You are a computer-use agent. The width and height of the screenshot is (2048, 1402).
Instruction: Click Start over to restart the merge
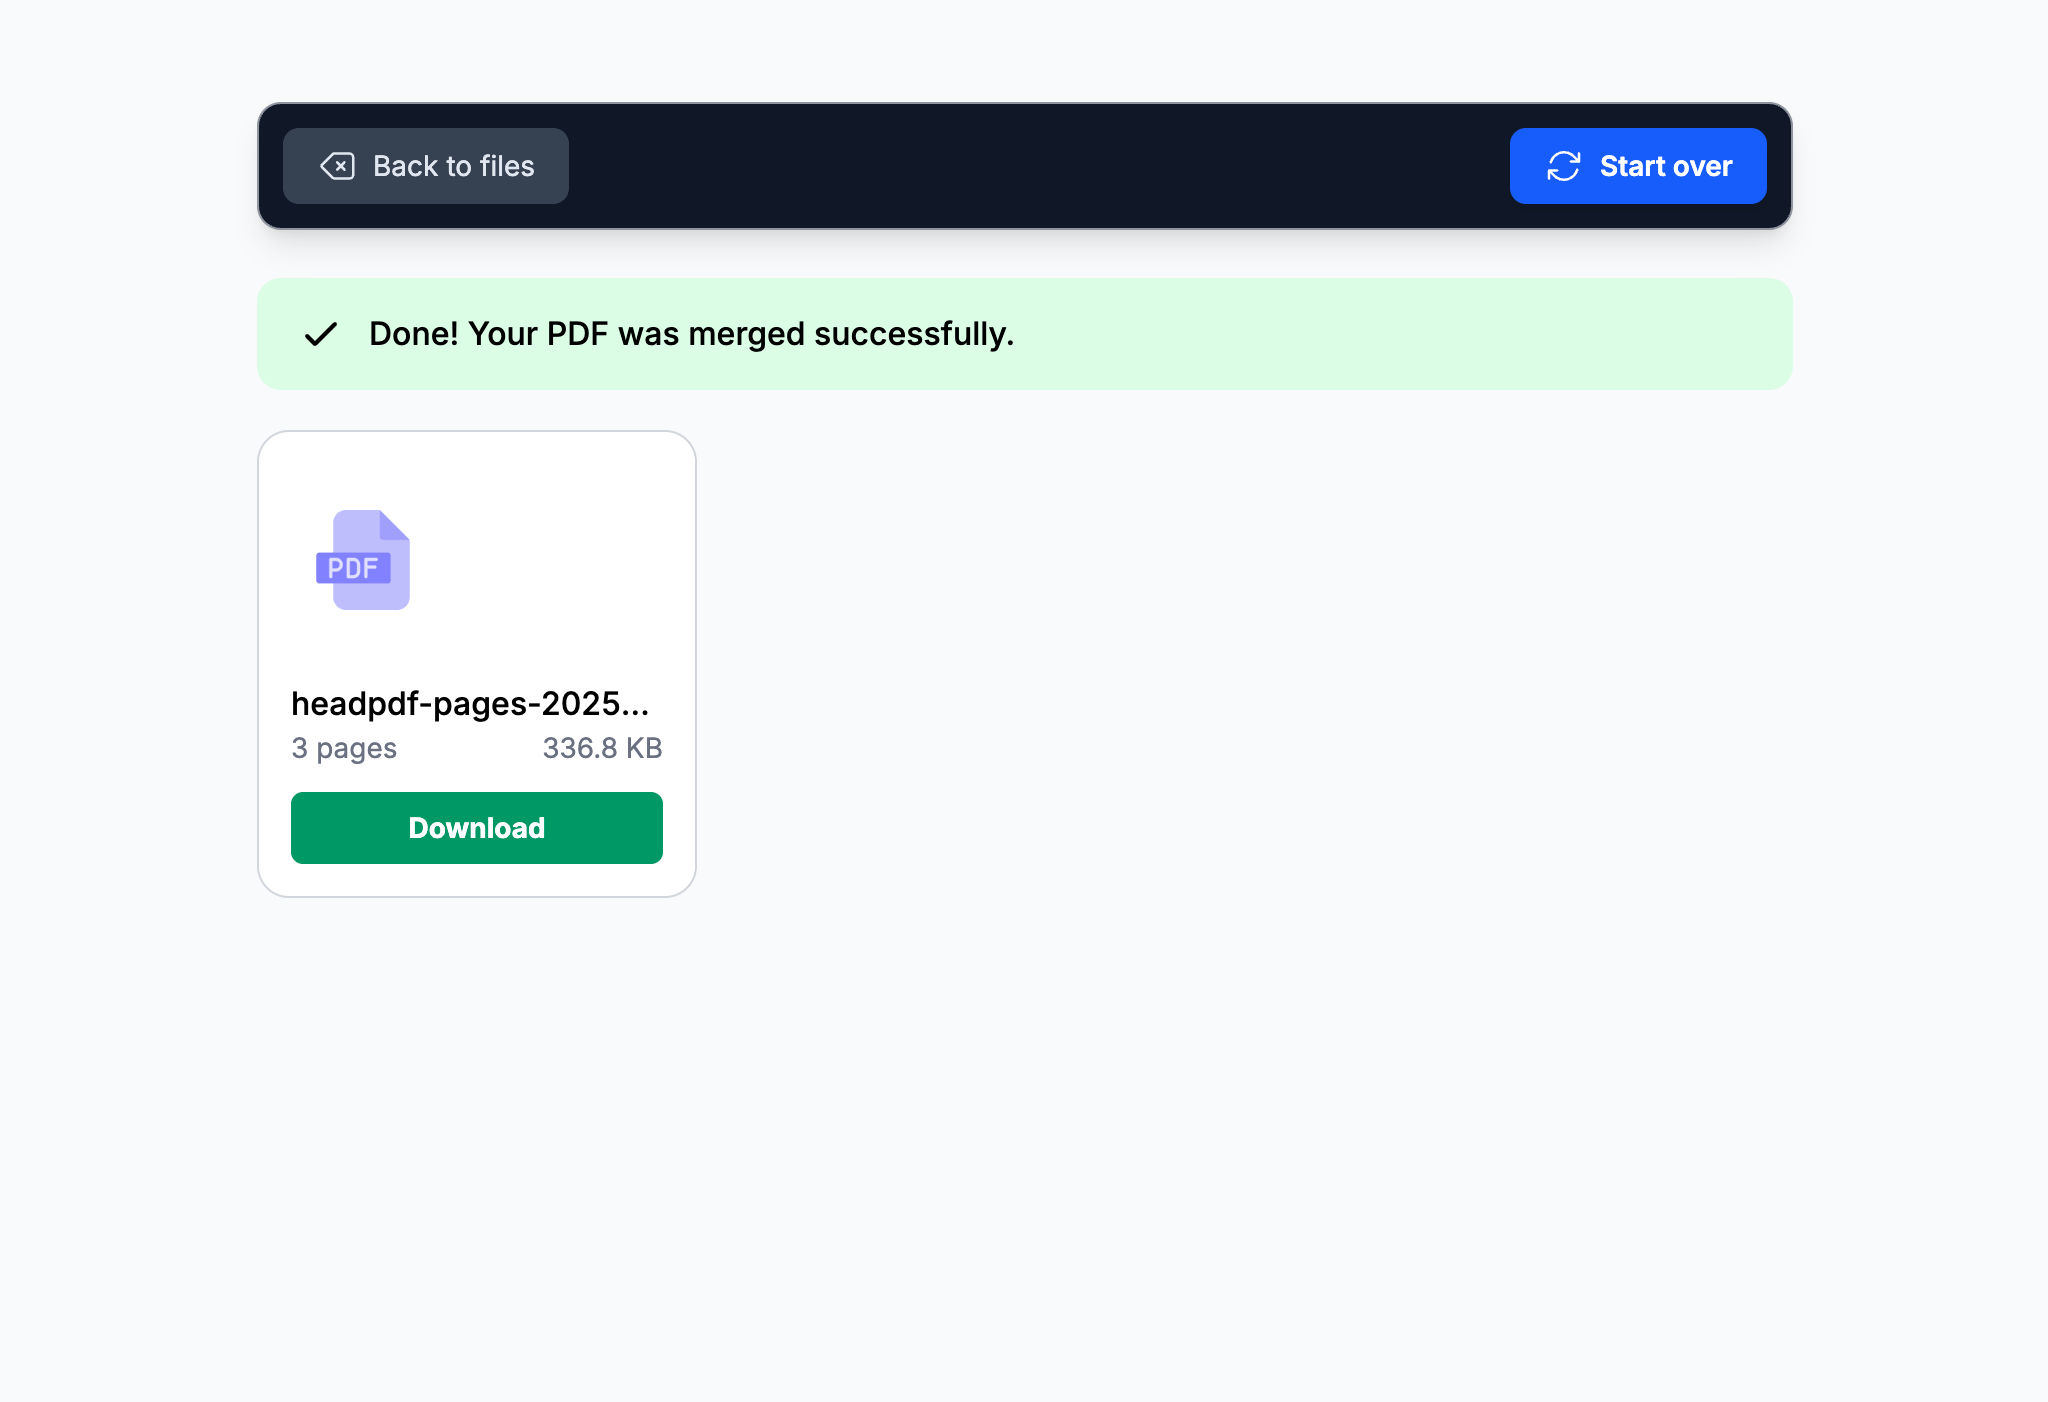click(1638, 165)
